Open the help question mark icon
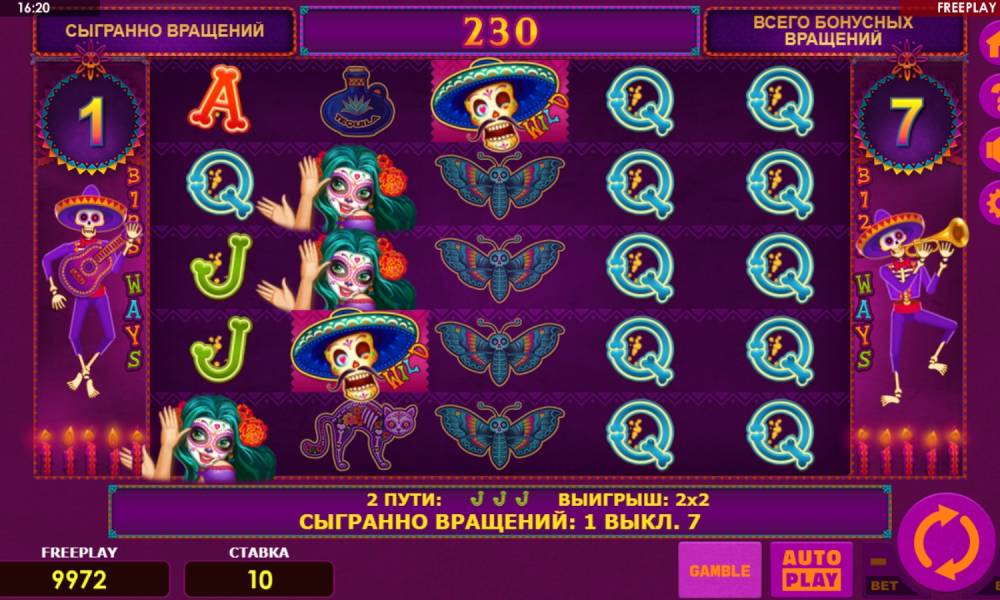Viewport: 1000px width, 600px height. coord(990,97)
